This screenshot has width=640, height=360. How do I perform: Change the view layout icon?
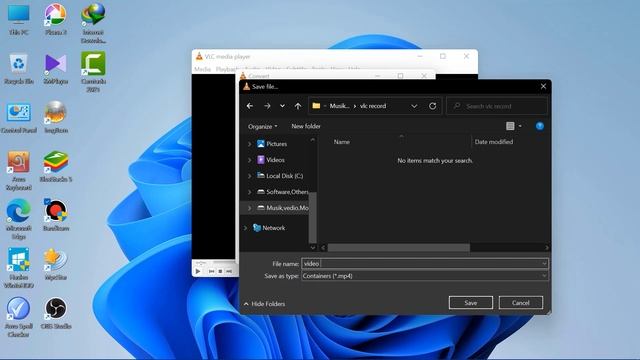click(510, 126)
